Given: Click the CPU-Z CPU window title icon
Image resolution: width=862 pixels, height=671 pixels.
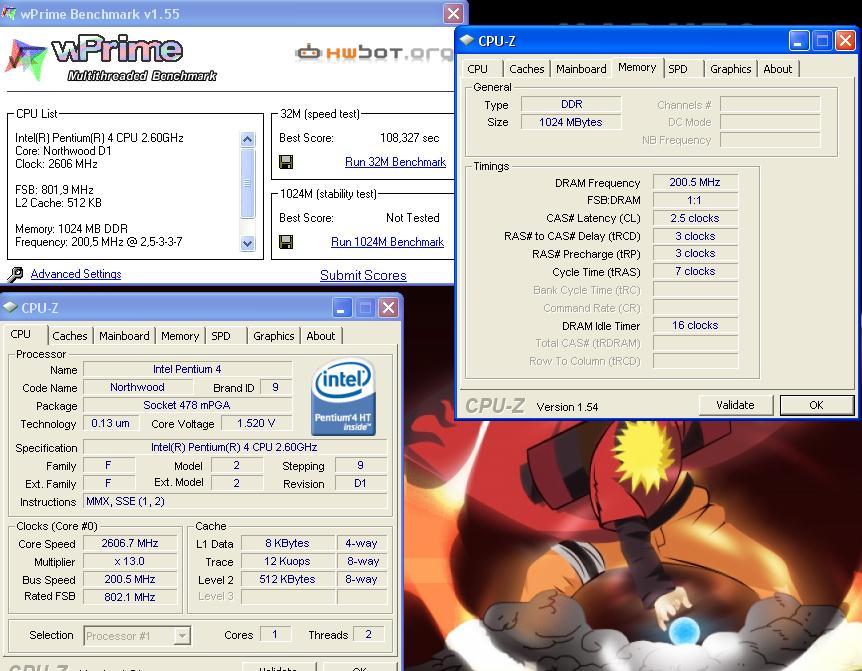Looking at the screenshot, I should [10, 307].
